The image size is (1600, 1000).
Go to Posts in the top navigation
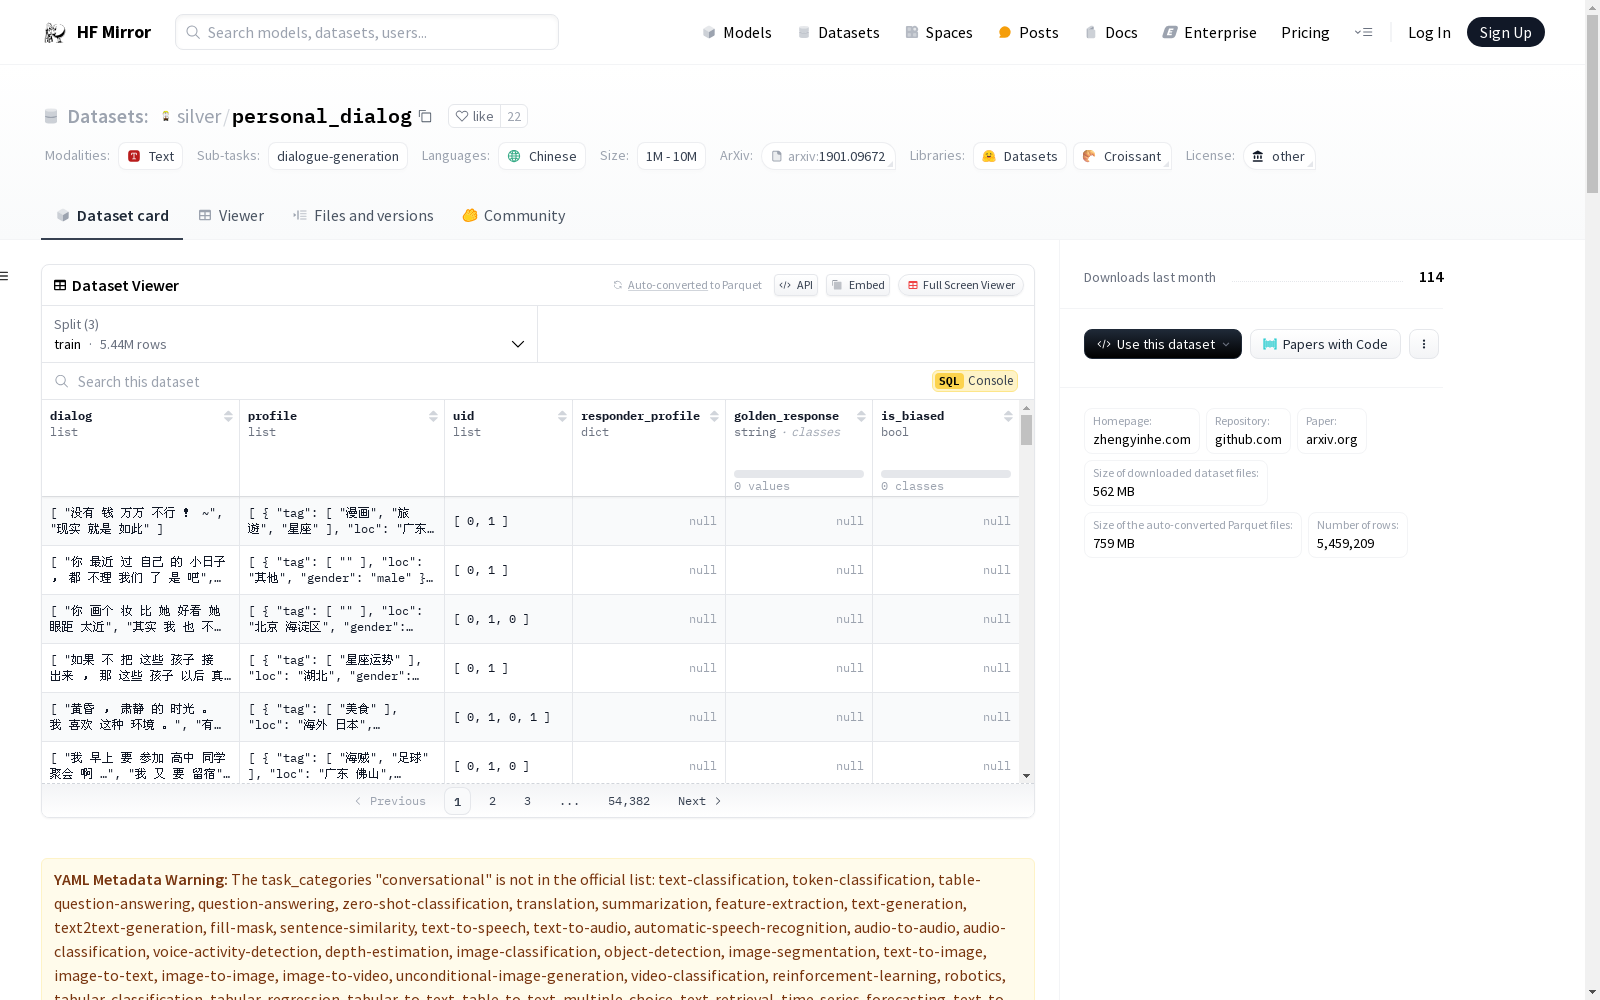tap(1028, 33)
